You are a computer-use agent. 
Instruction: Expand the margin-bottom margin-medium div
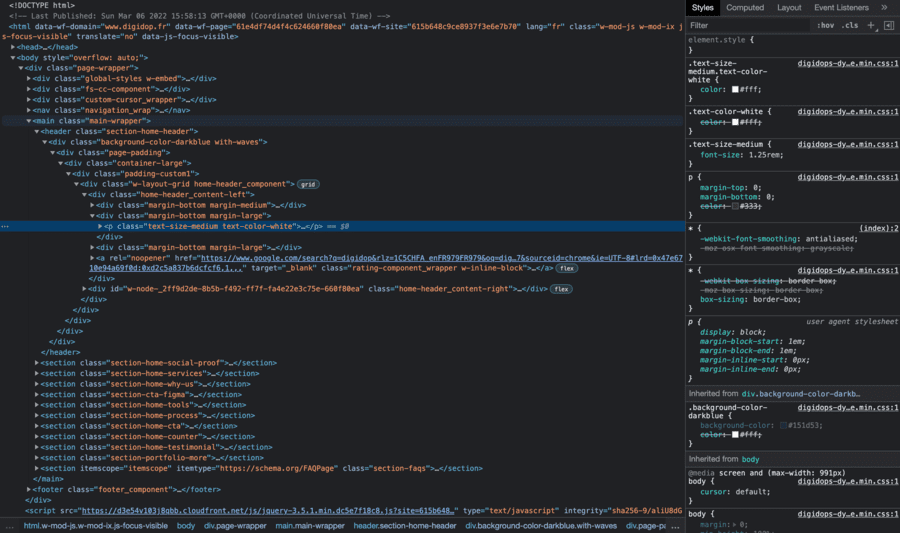pos(92,205)
